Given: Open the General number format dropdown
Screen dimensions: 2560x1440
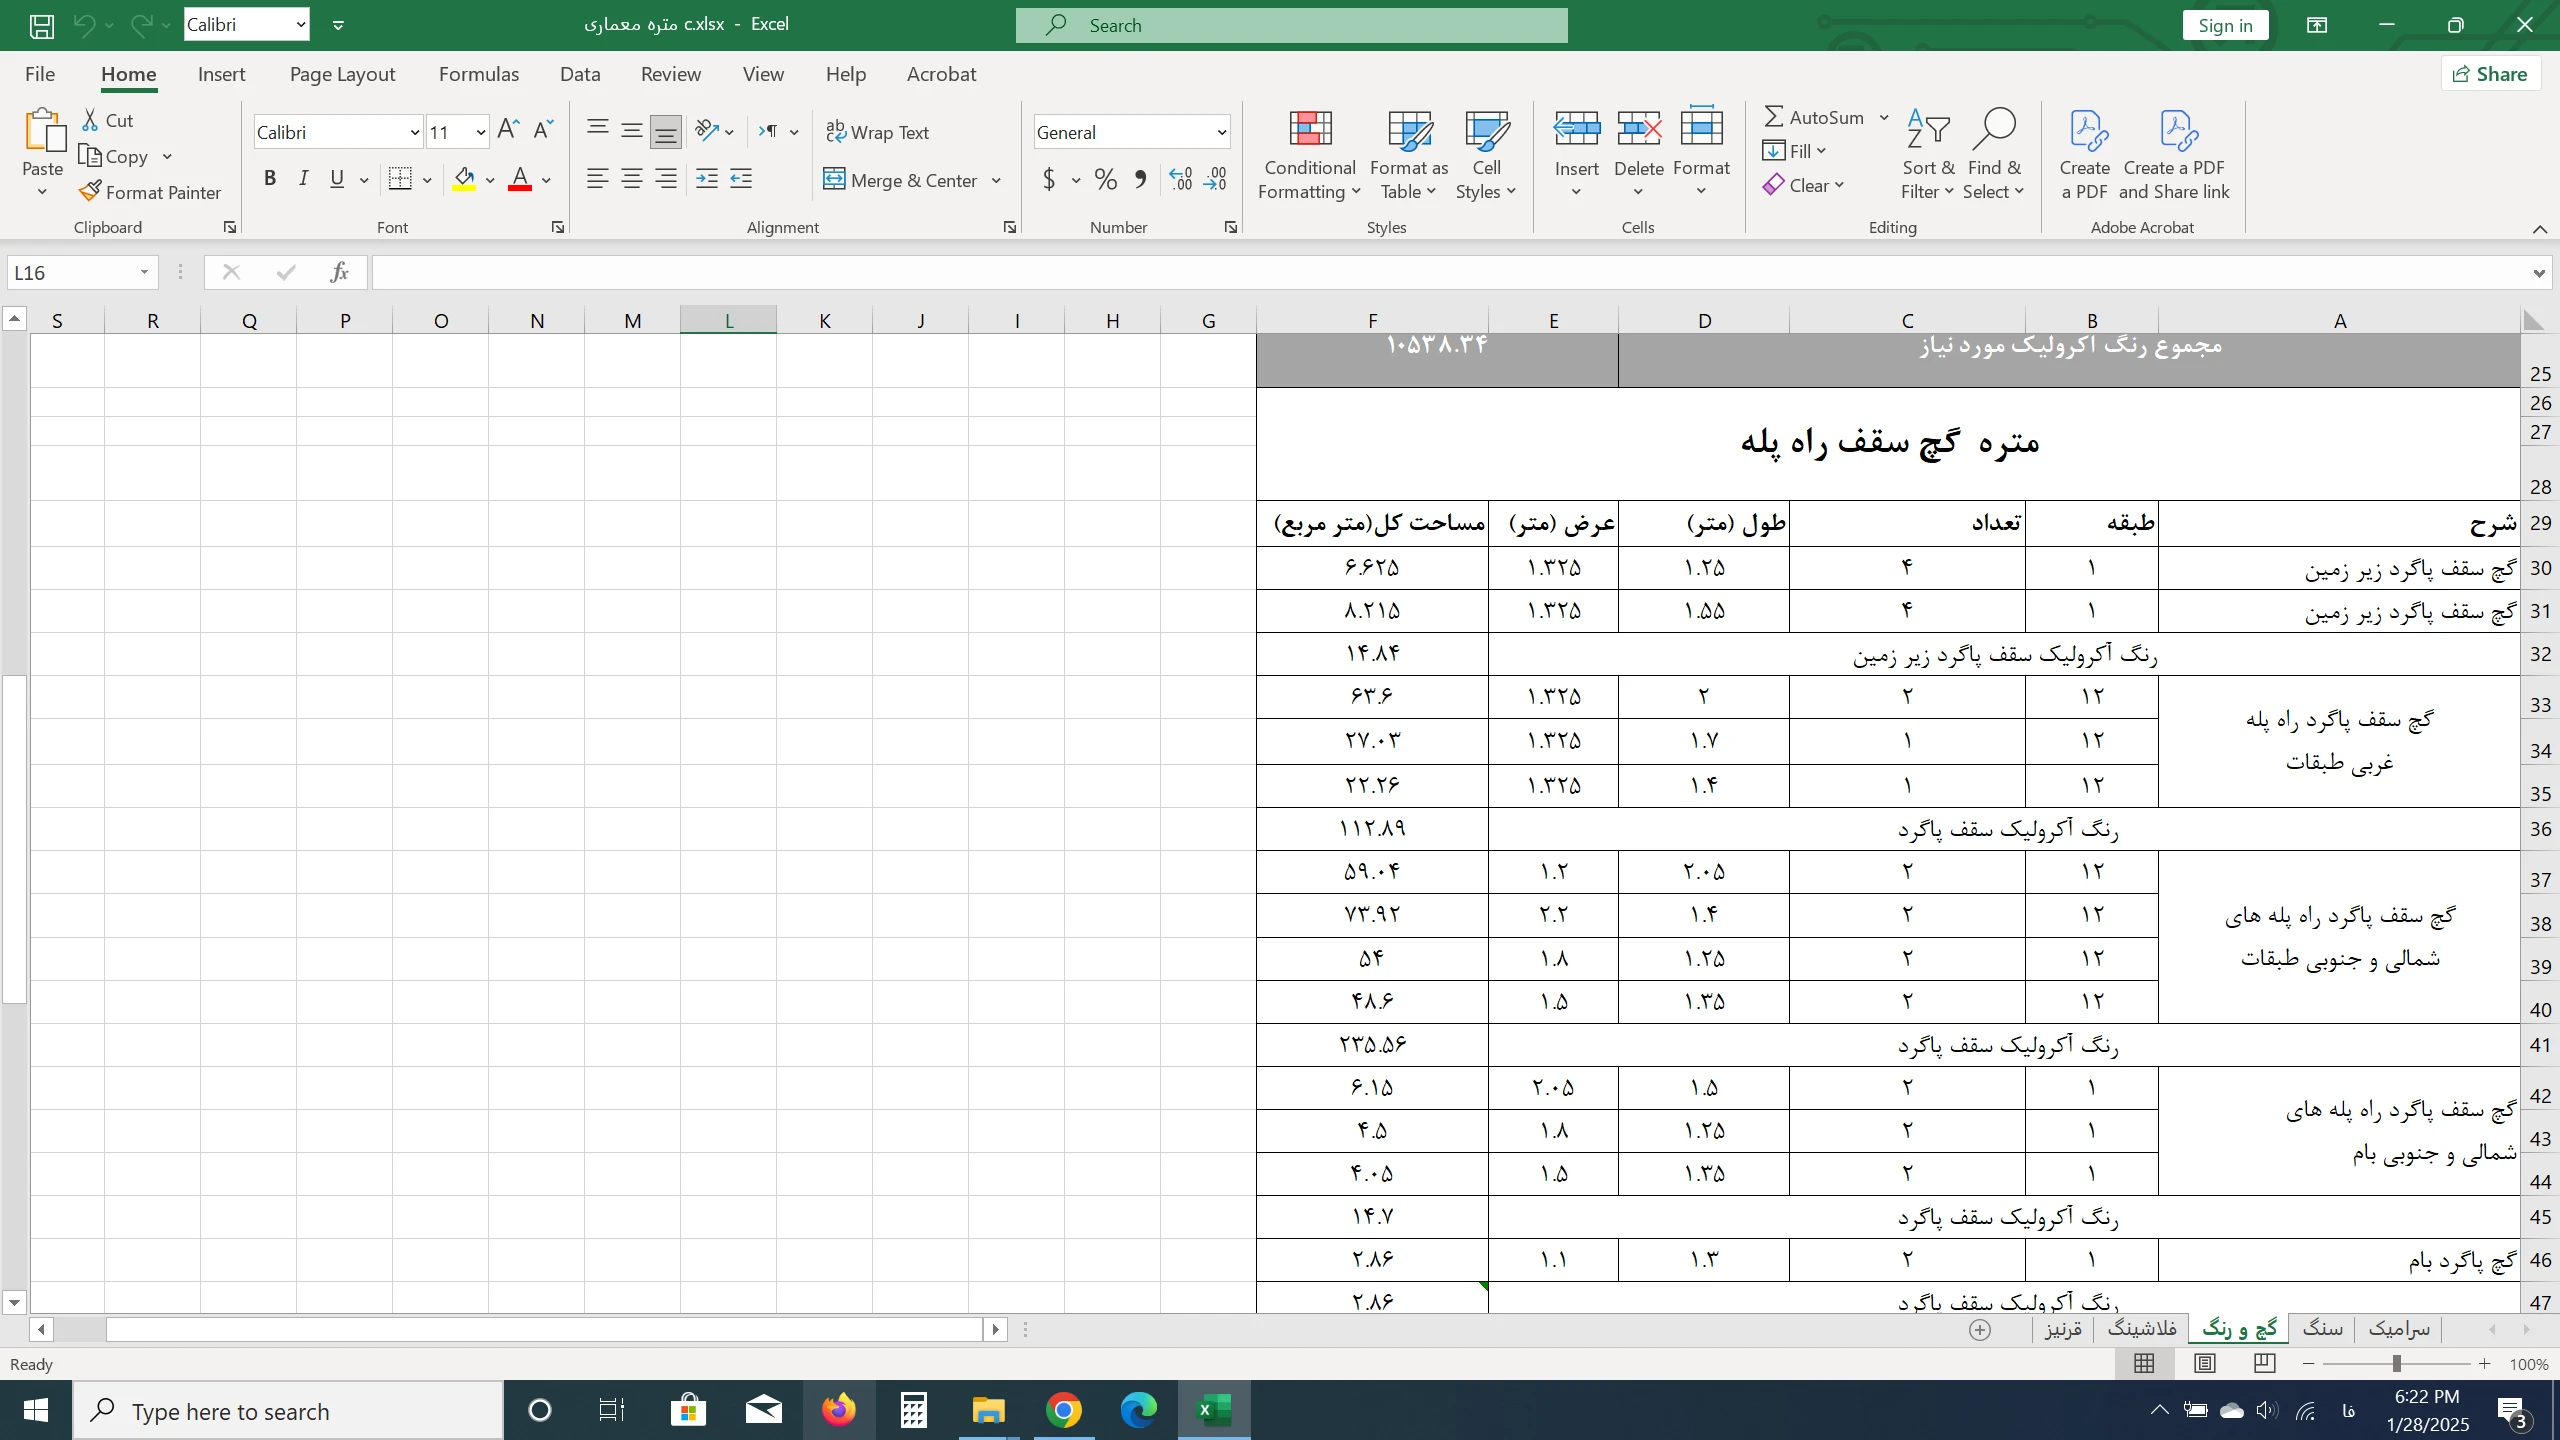Looking at the screenshot, I should 1221,132.
